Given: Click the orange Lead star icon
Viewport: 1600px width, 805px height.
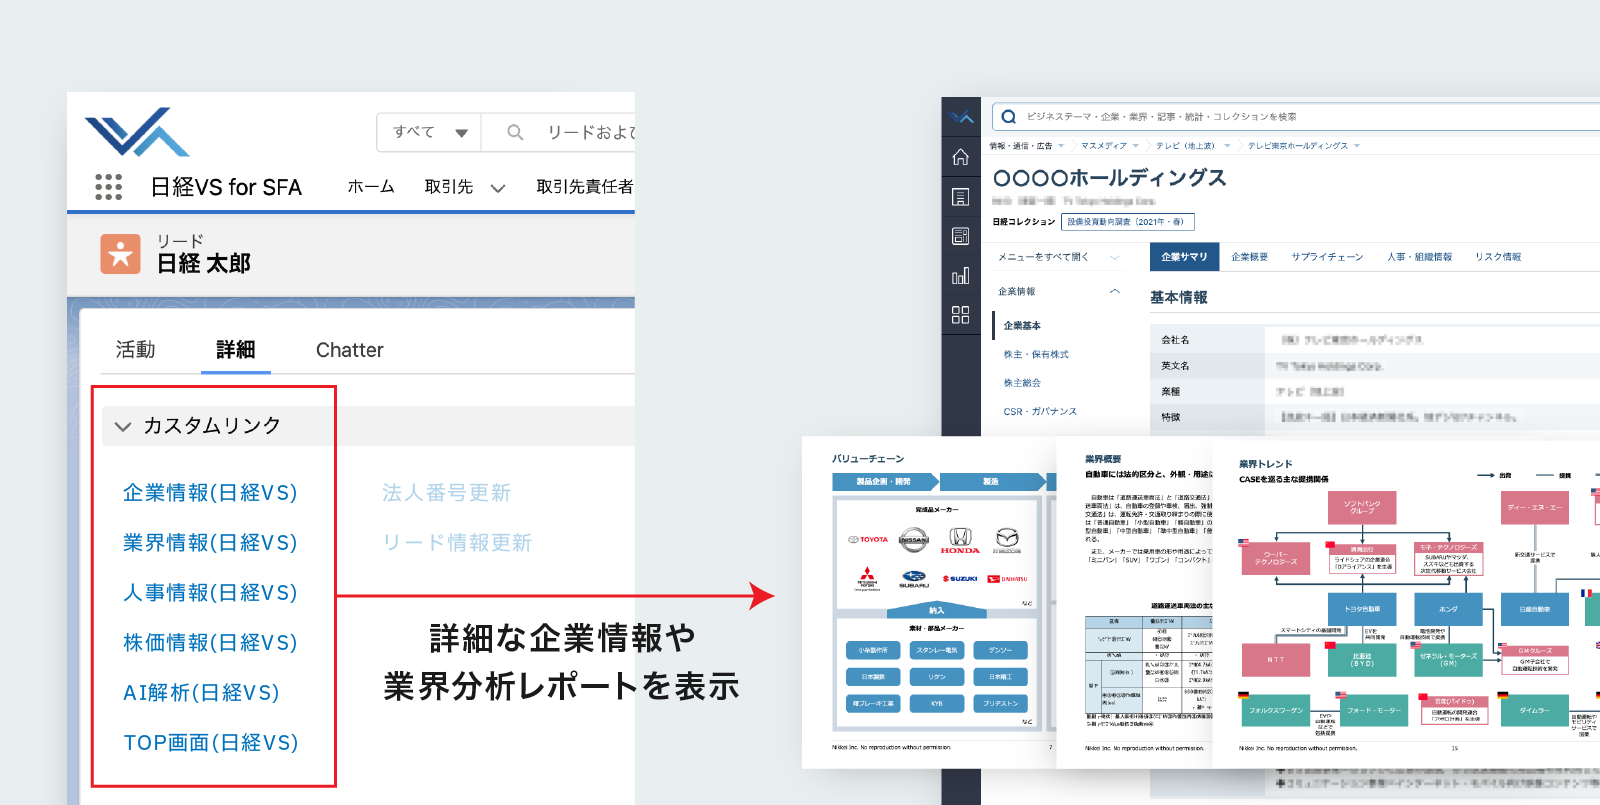Looking at the screenshot, I should point(120,254).
